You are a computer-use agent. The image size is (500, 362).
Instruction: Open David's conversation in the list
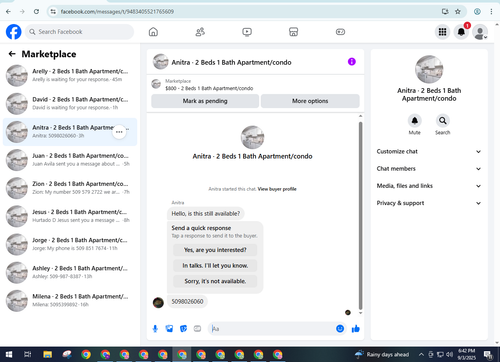[x=70, y=104]
